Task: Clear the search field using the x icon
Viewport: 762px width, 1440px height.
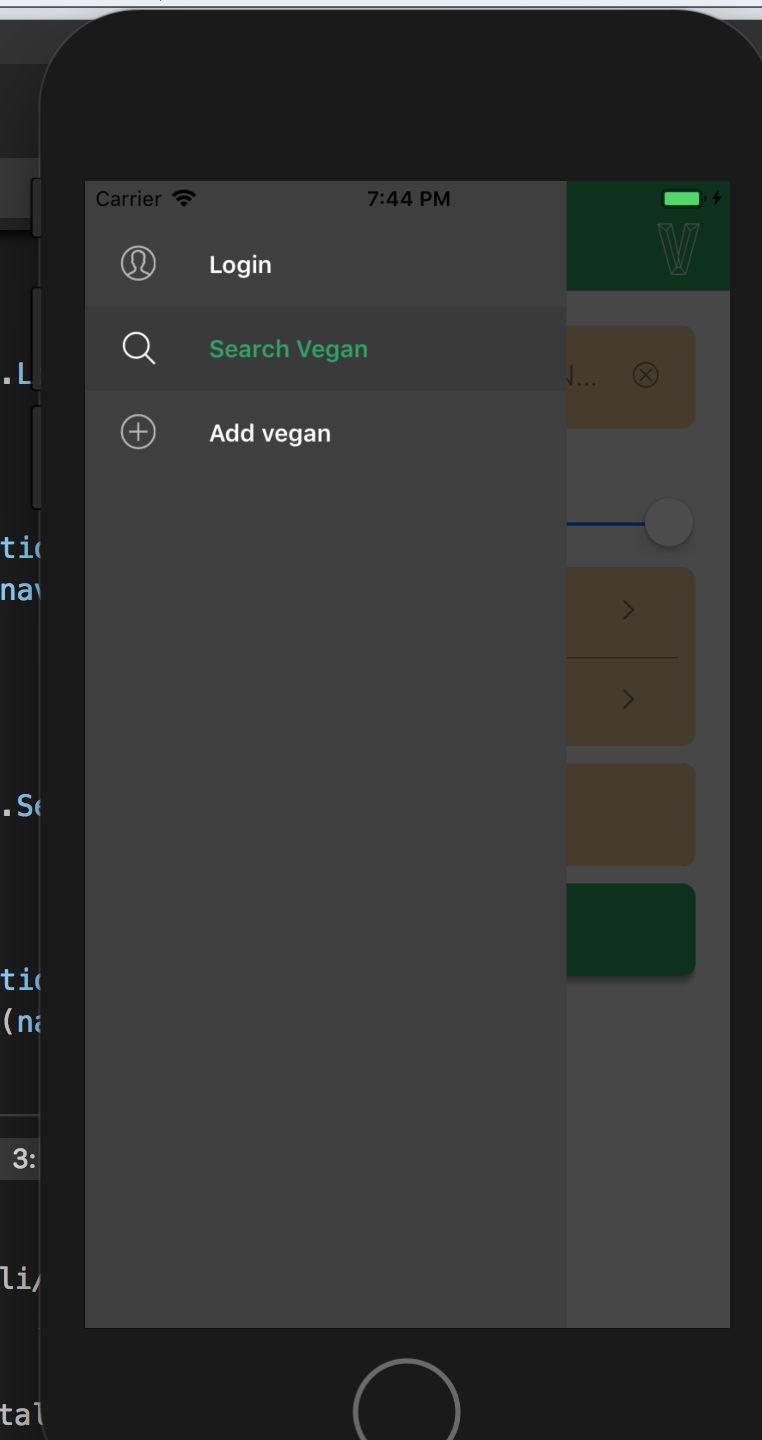Action: [645, 375]
